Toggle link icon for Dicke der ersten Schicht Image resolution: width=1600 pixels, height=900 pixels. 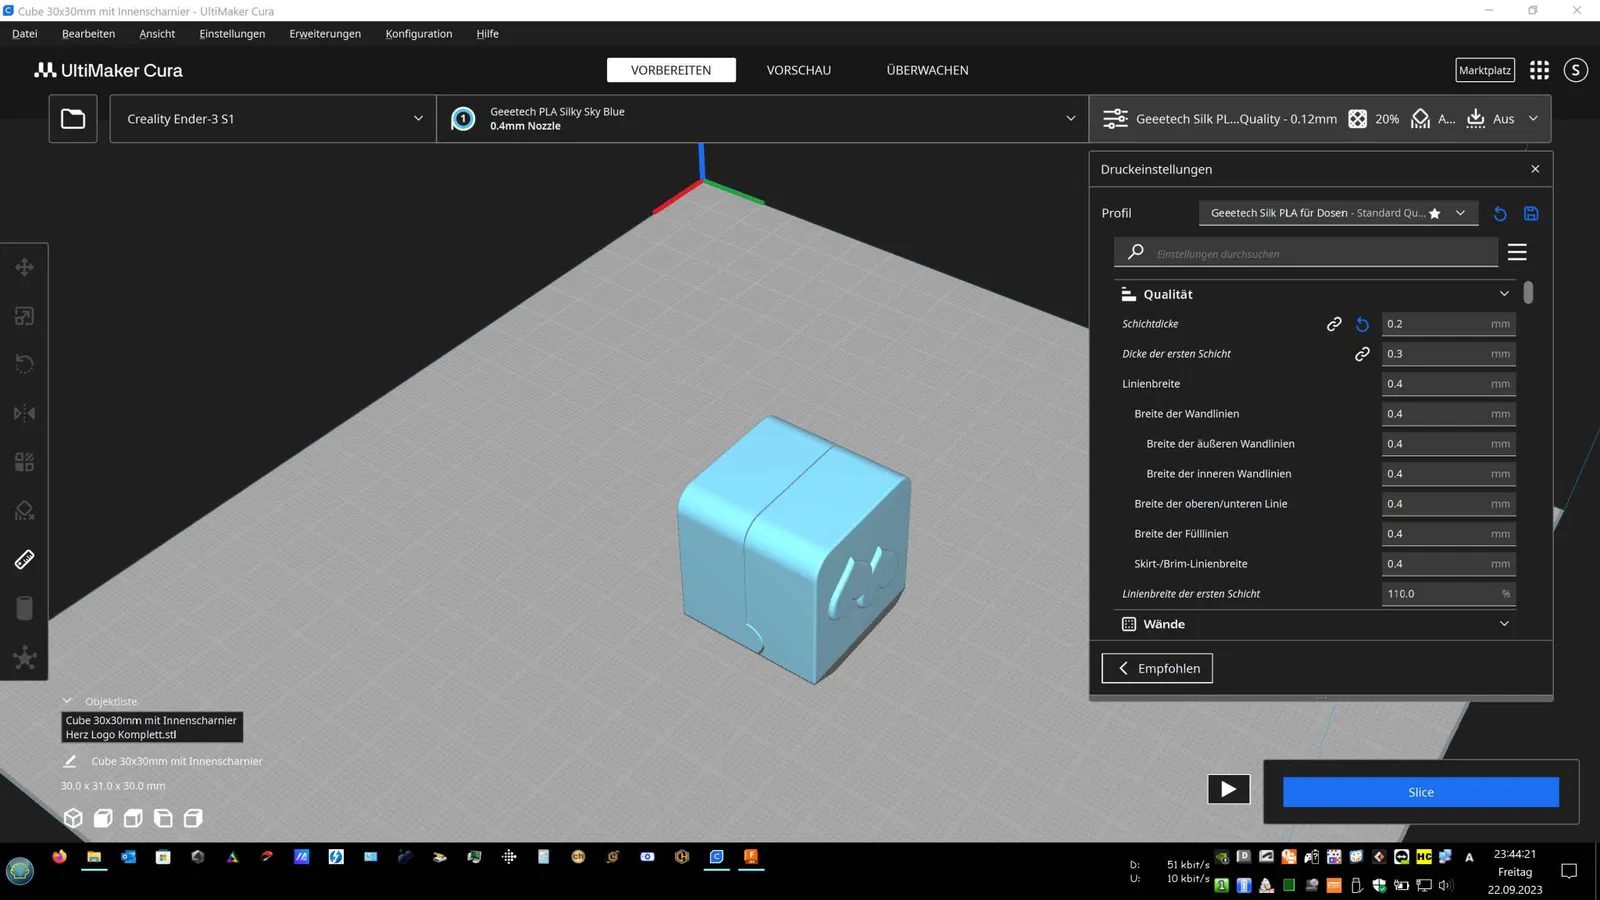(x=1362, y=354)
